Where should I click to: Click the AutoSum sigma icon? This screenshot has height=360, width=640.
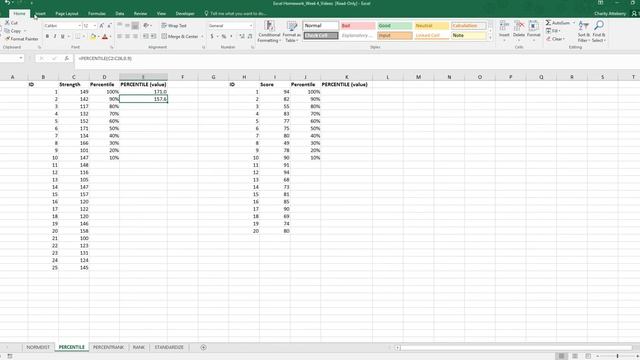click(x=548, y=23)
